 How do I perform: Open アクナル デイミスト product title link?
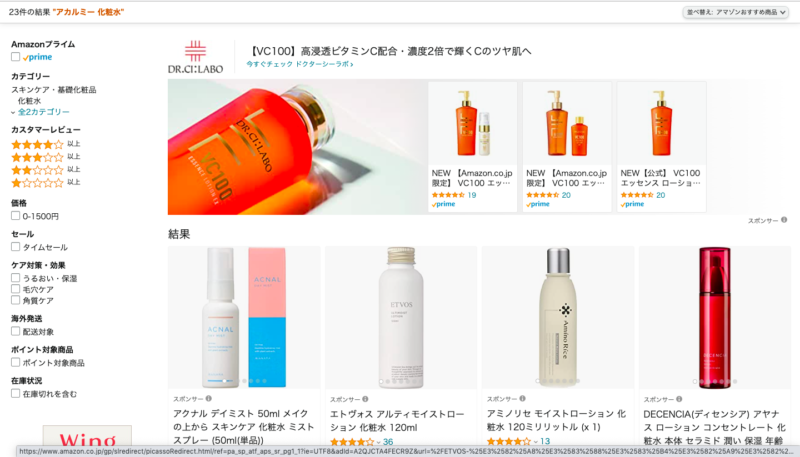coord(243,427)
